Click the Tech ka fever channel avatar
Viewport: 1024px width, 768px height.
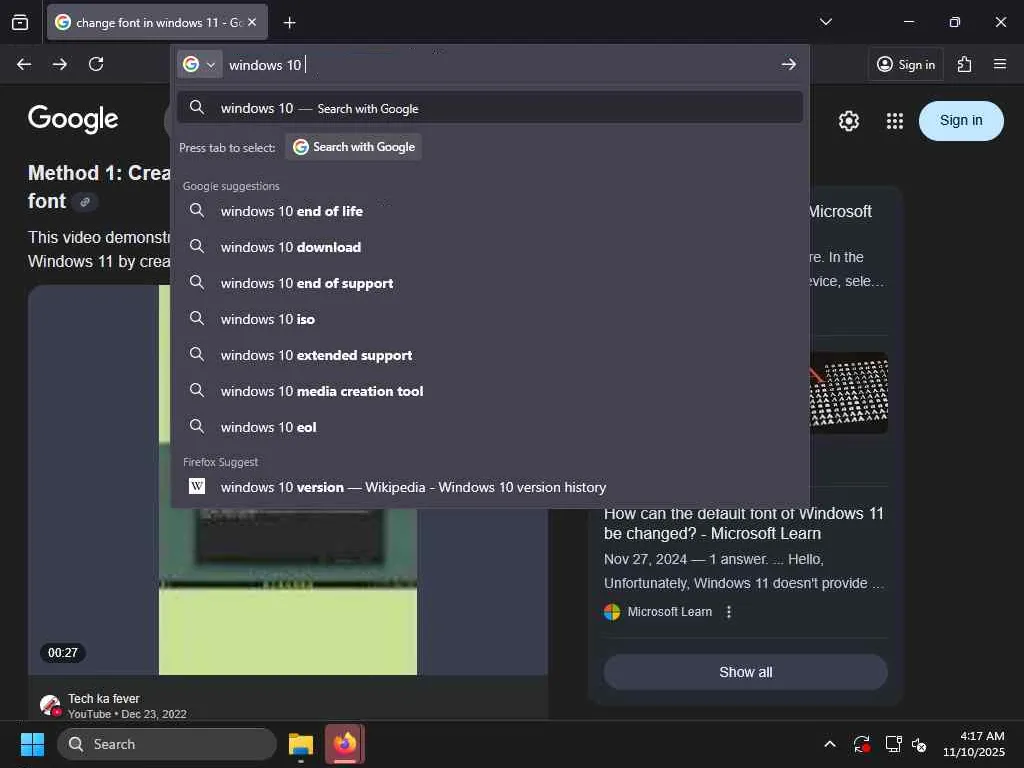[50, 705]
